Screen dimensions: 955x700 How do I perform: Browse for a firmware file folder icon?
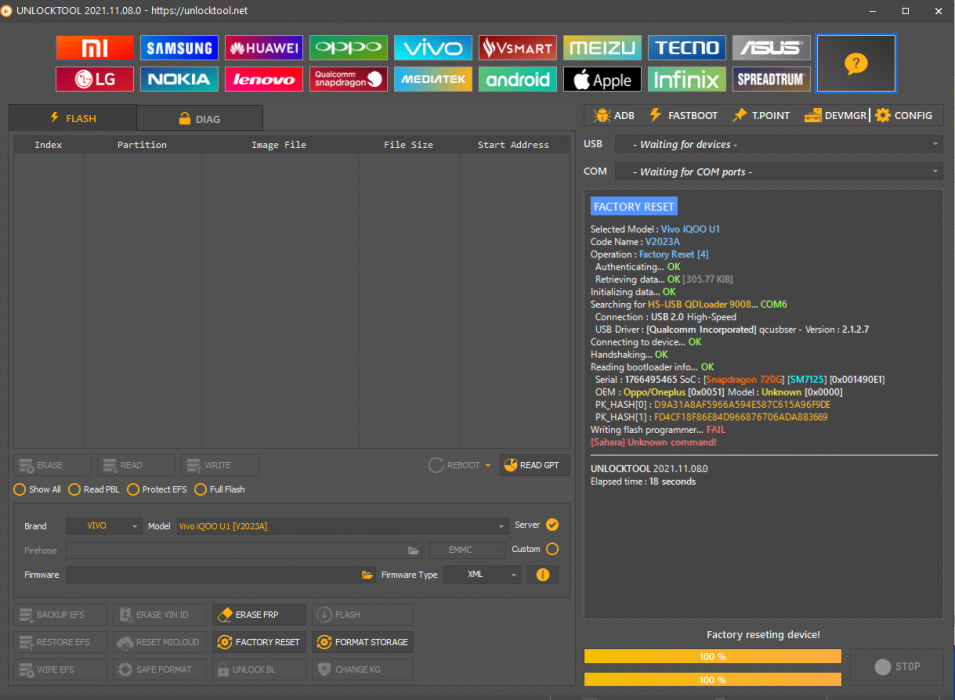367,574
